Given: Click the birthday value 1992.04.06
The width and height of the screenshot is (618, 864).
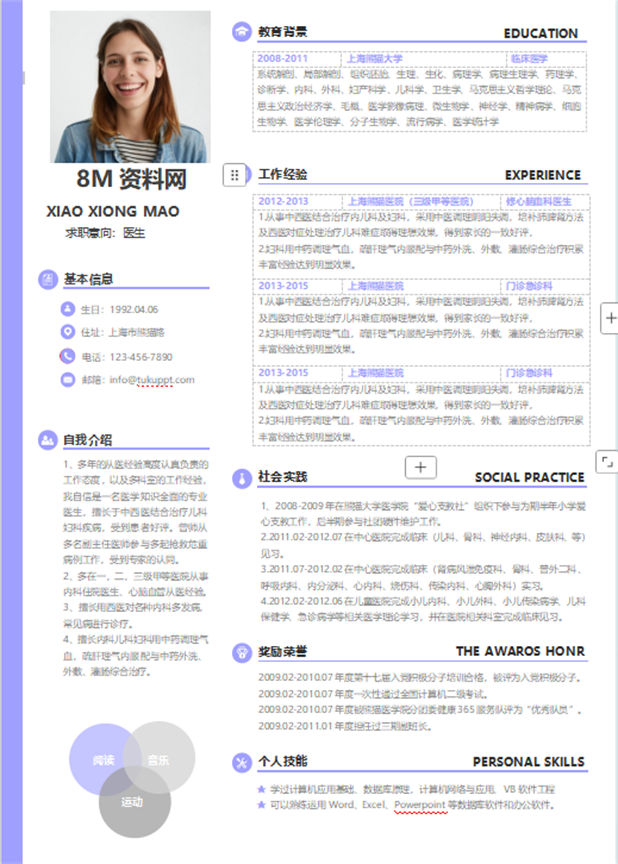Looking at the screenshot, I should [134, 309].
